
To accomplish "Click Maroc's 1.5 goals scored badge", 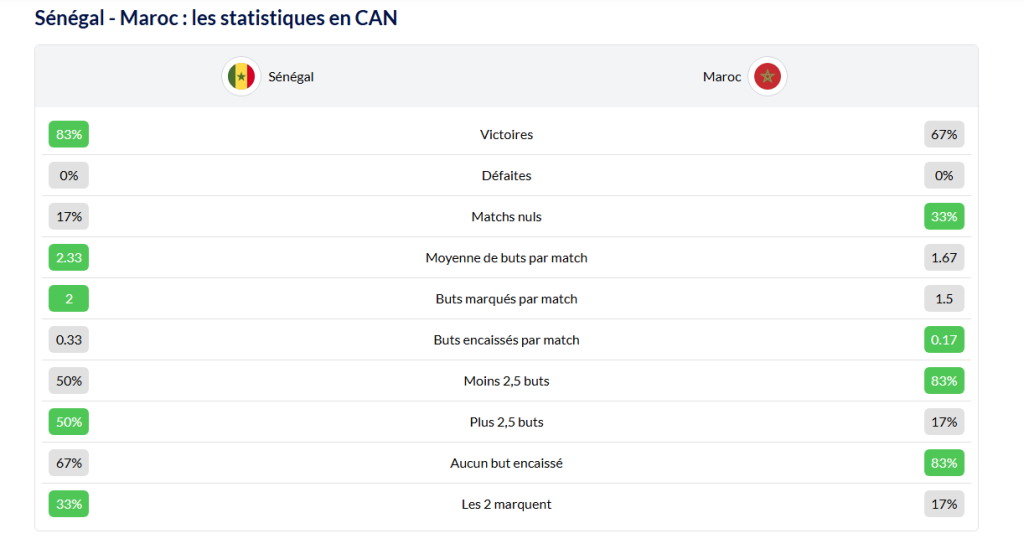I will [944, 298].
